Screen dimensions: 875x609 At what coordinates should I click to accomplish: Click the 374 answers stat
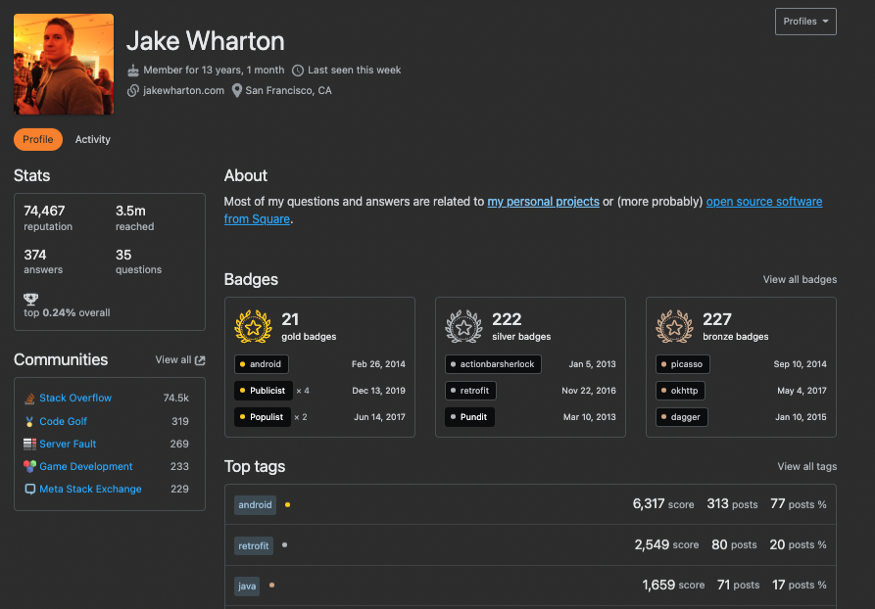43,261
